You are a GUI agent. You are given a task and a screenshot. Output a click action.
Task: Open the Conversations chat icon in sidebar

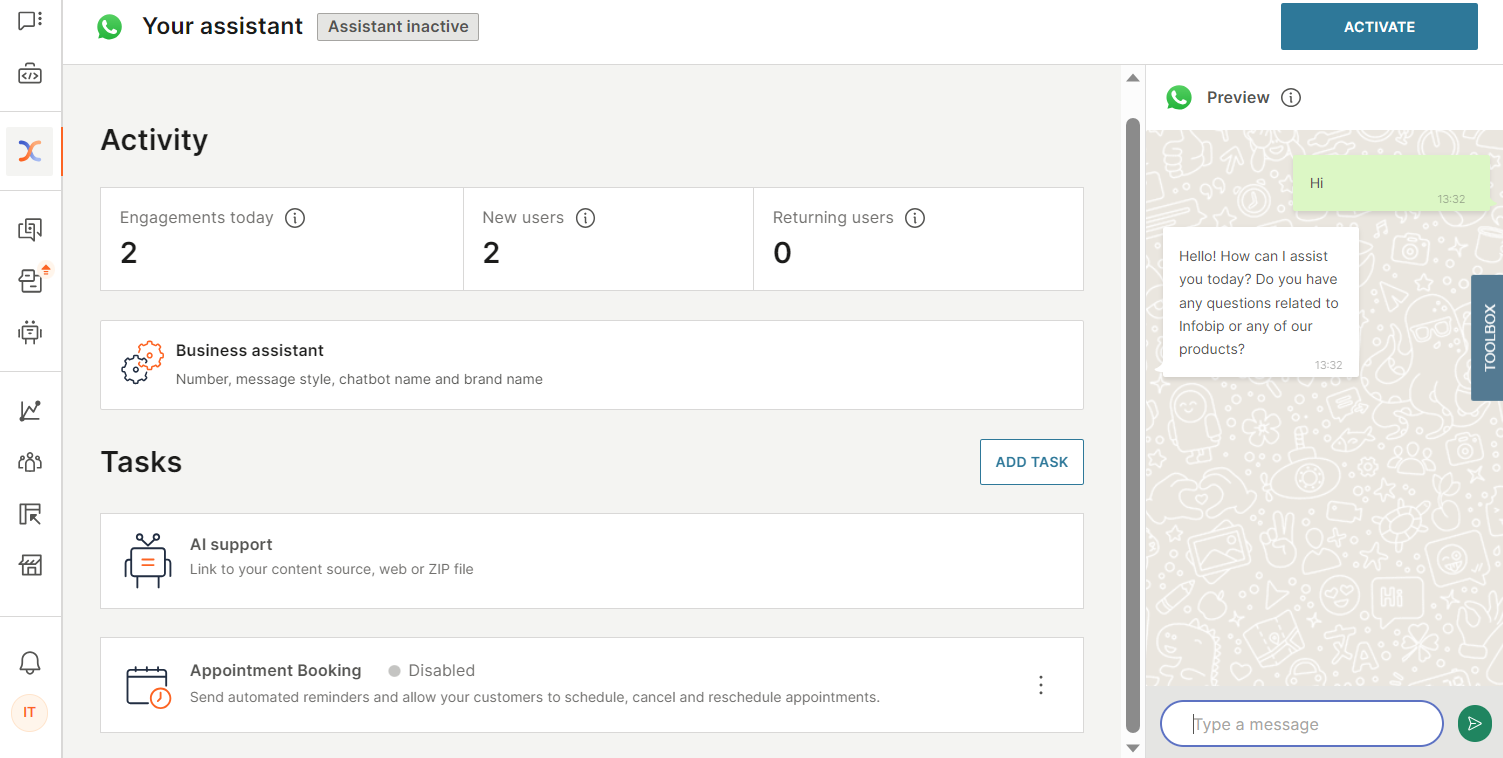[x=30, y=20]
